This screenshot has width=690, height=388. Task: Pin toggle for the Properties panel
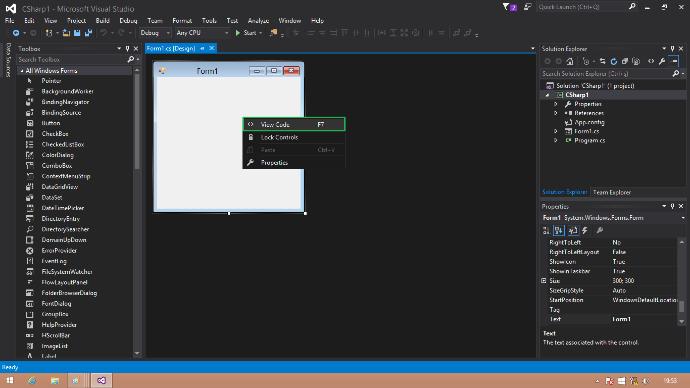(x=672, y=206)
